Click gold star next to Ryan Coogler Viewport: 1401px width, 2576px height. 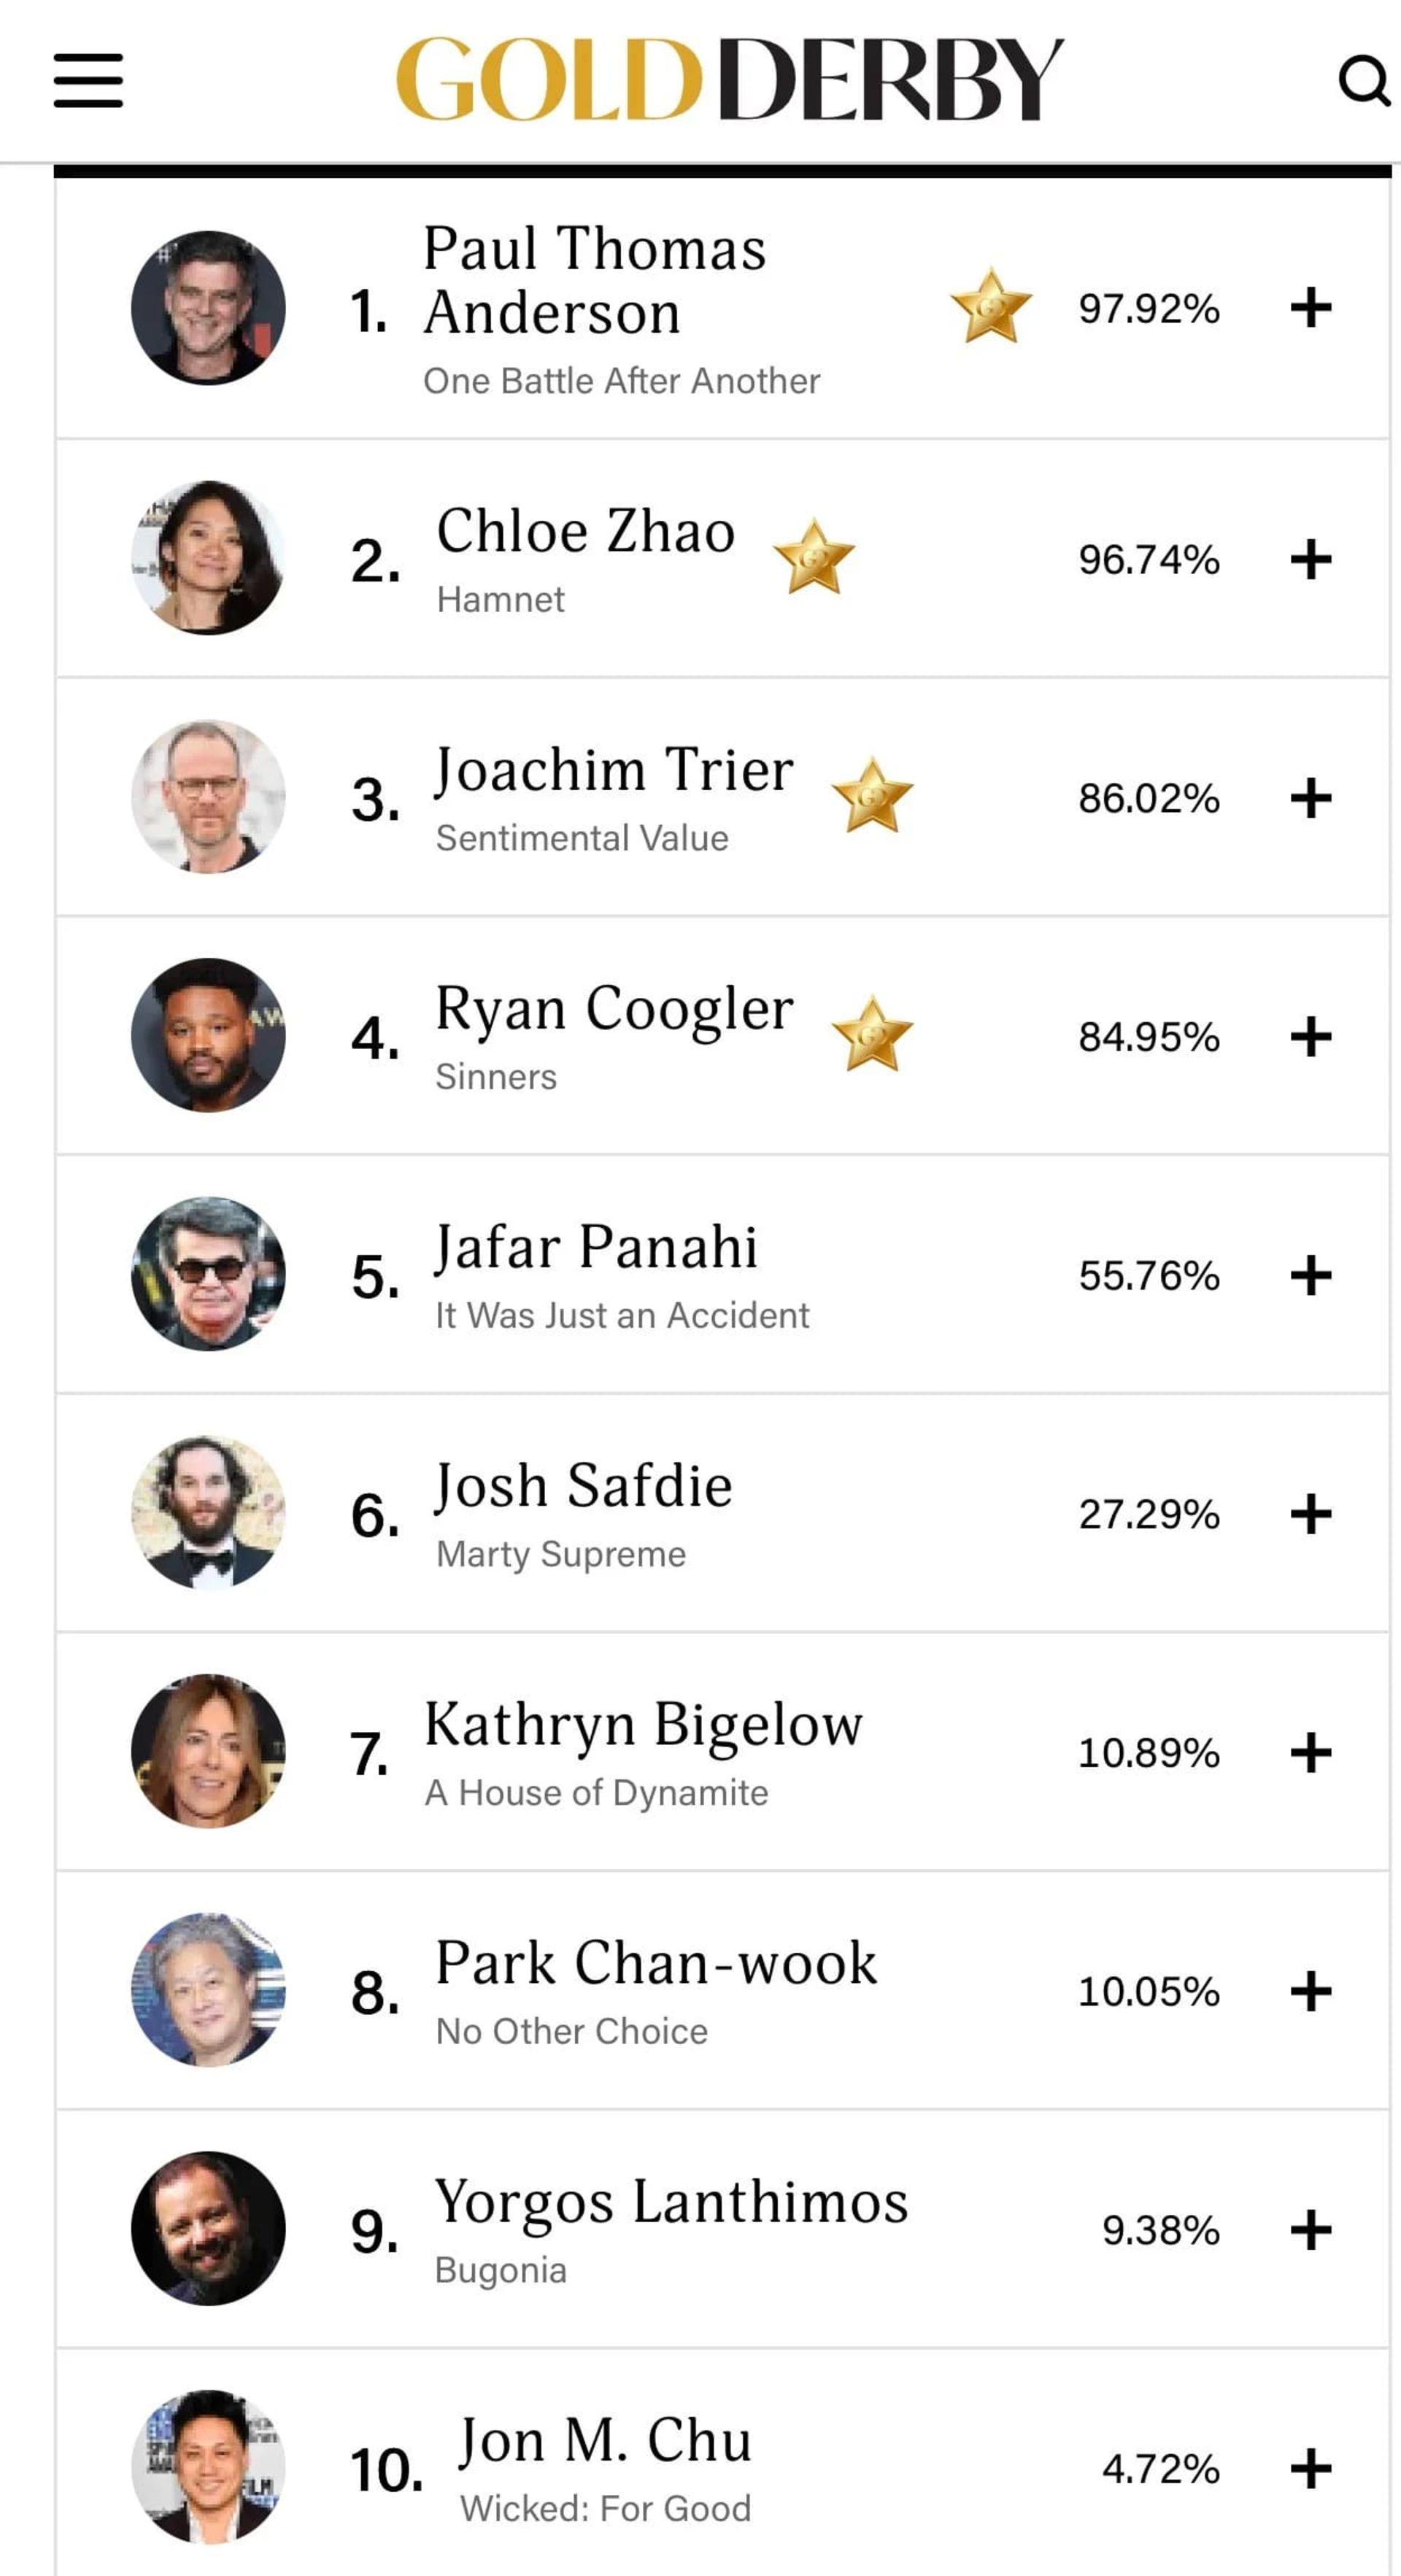point(872,1035)
